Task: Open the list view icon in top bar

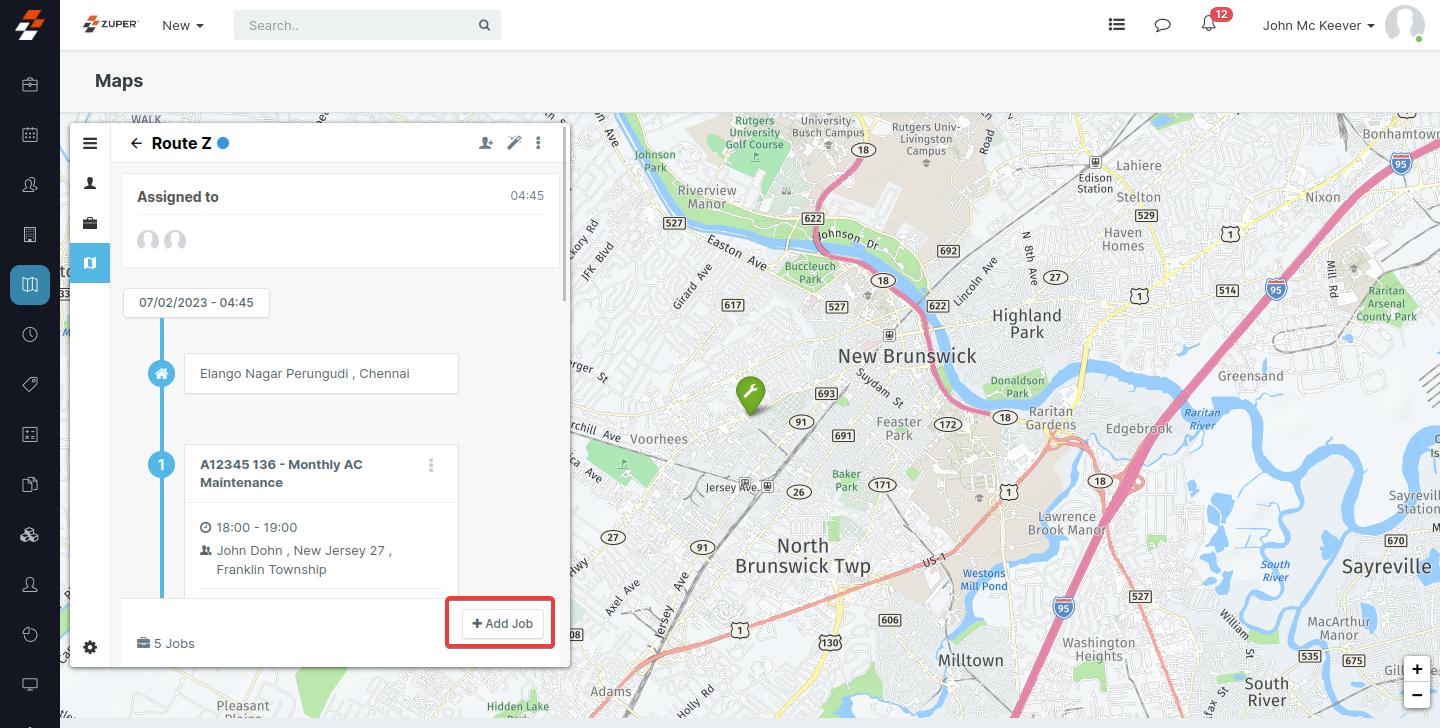Action: coord(1117,25)
